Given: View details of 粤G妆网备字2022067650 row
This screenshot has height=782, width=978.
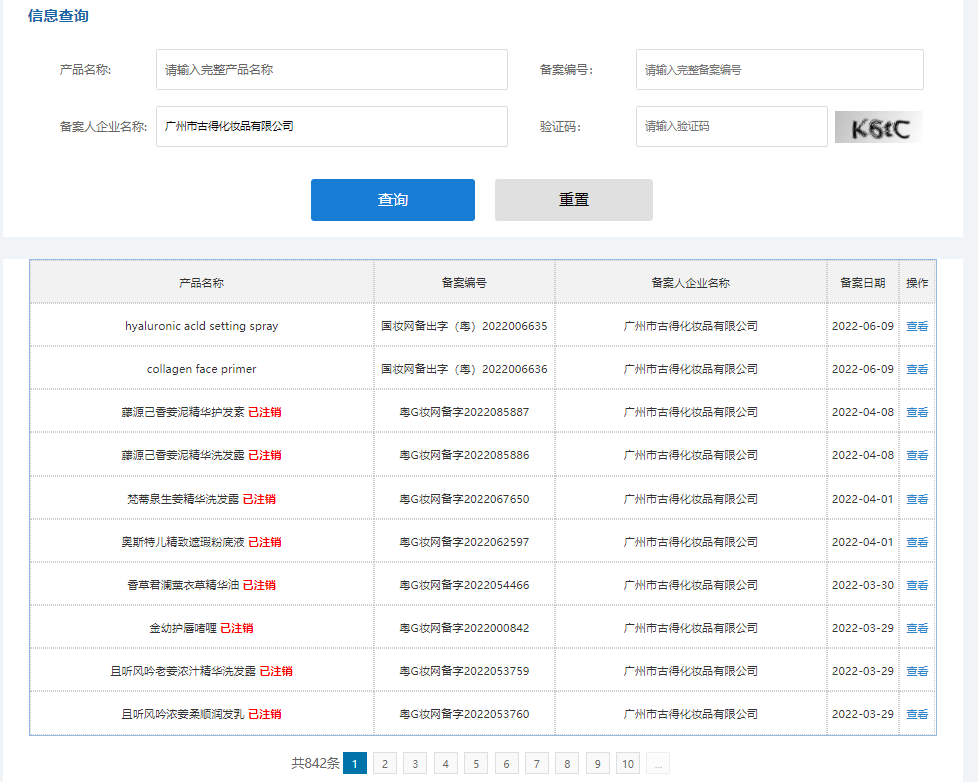Looking at the screenshot, I should tap(916, 499).
